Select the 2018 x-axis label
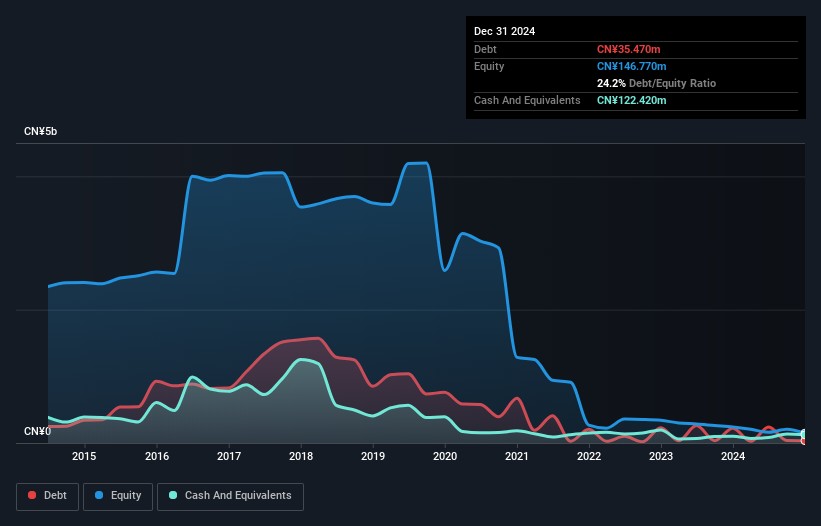821x526 pixels. point(301,456)
